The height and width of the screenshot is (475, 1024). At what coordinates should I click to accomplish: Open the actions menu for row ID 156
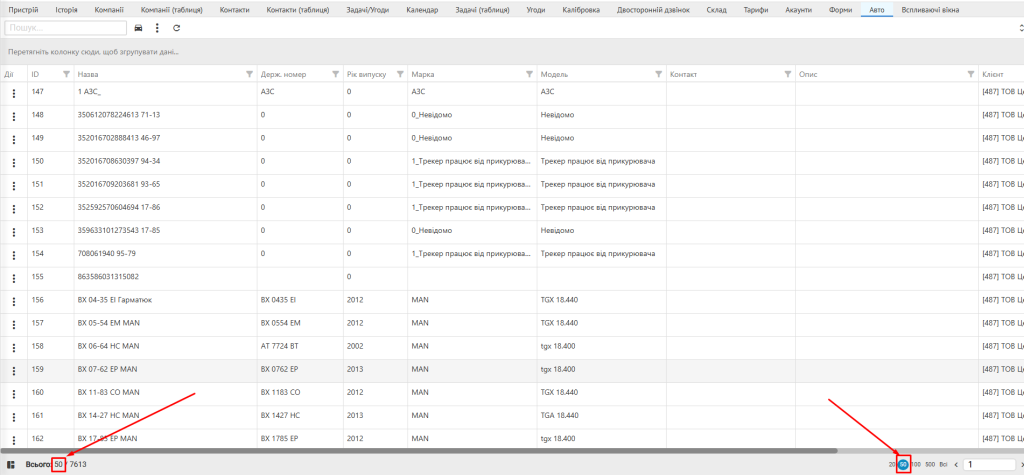point(14,302)
